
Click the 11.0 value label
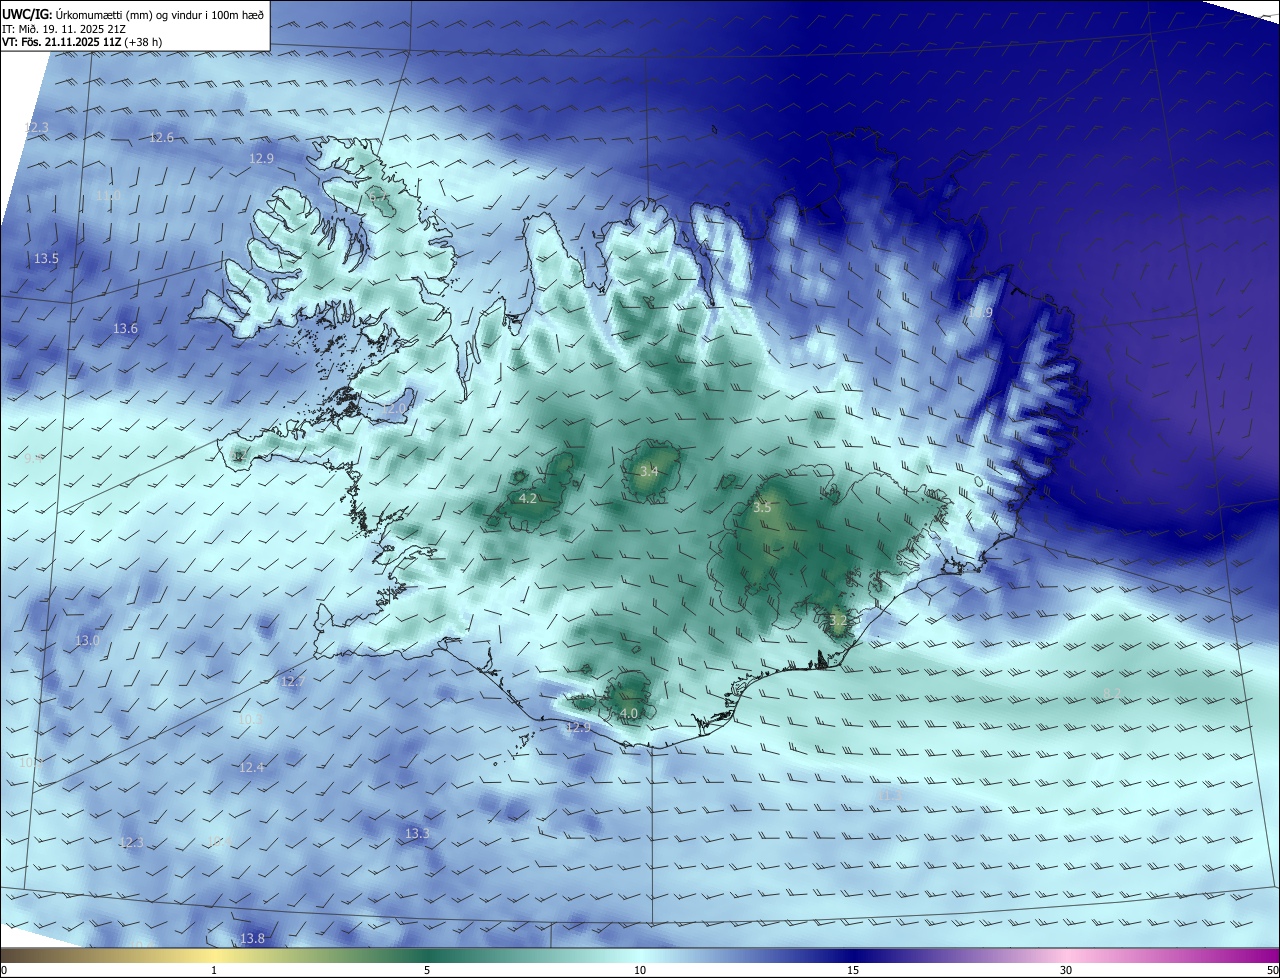[x=108, y=197]
